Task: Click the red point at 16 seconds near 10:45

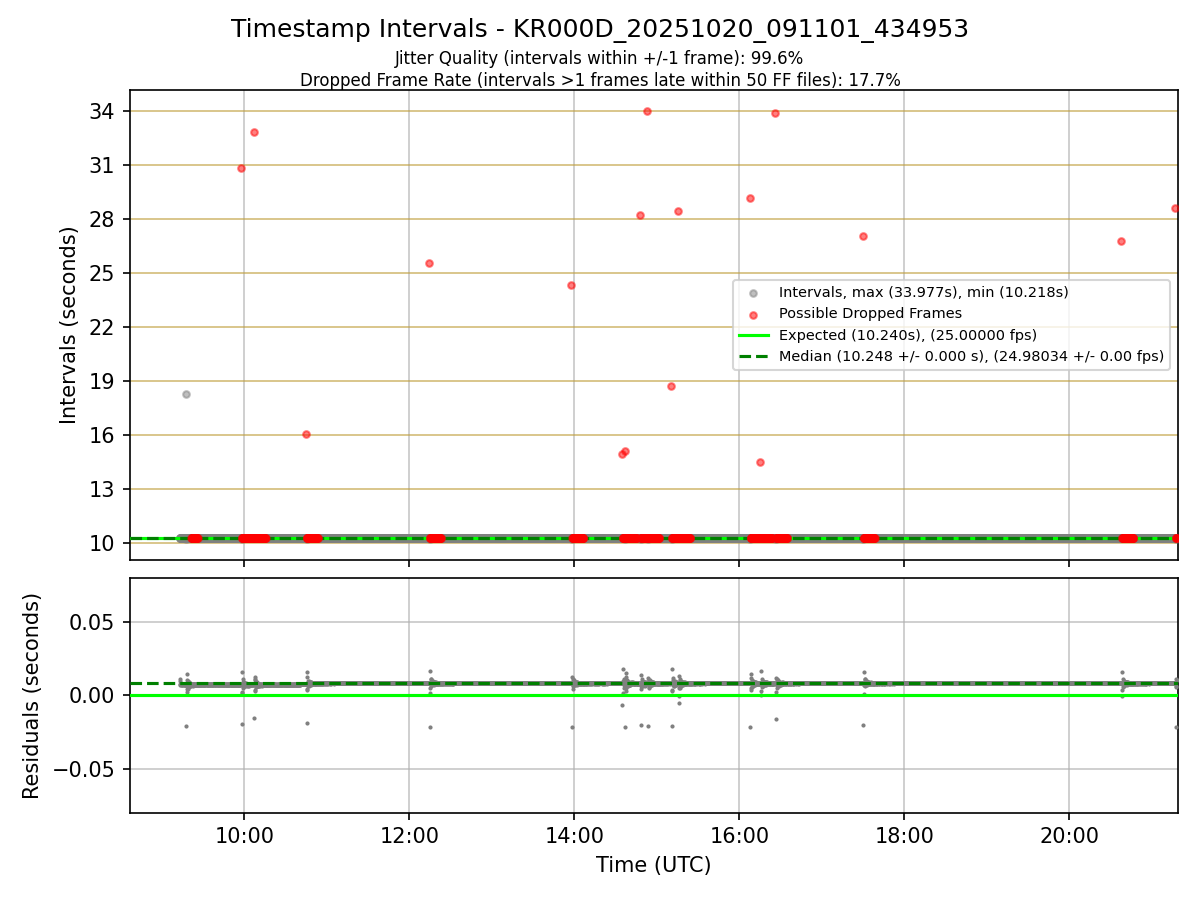Action: [306, 434]
